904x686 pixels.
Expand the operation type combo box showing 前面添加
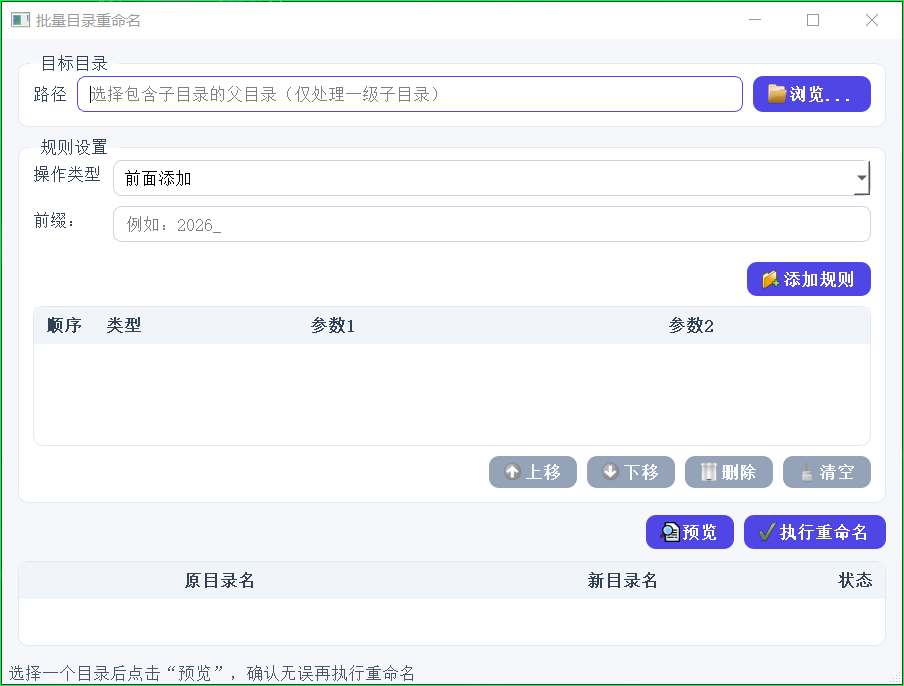point(494,177)
